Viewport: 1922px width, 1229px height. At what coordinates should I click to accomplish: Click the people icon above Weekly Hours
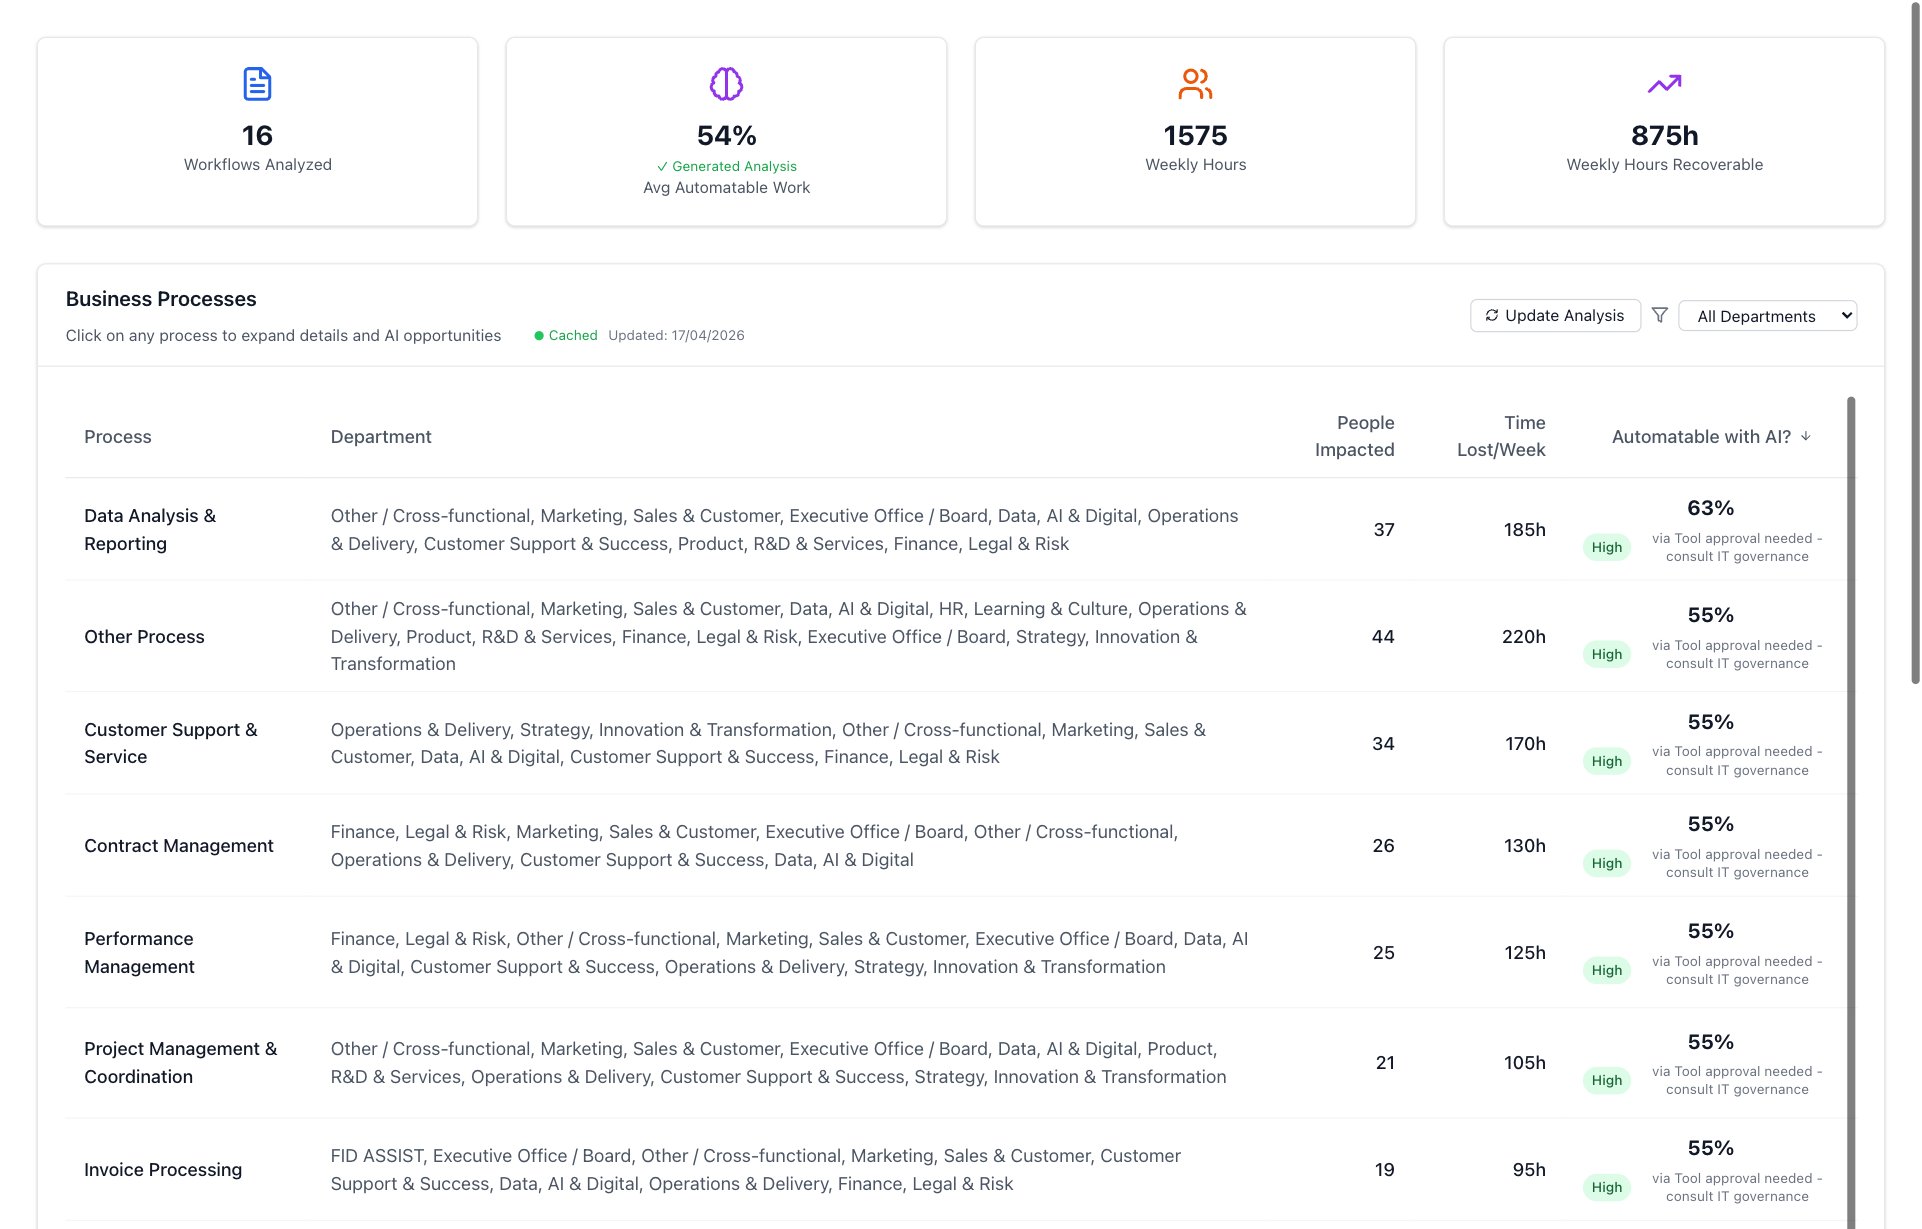[x=1195, y=84]
